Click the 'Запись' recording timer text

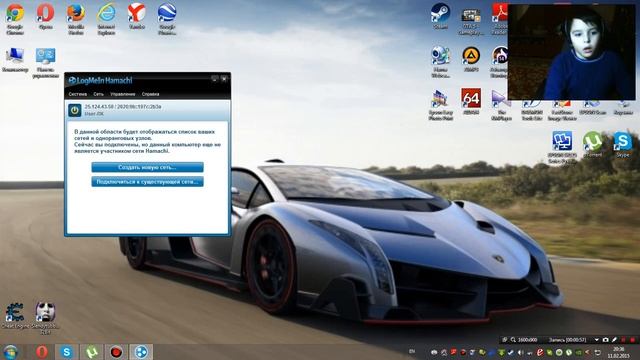[x=568, y=340]
